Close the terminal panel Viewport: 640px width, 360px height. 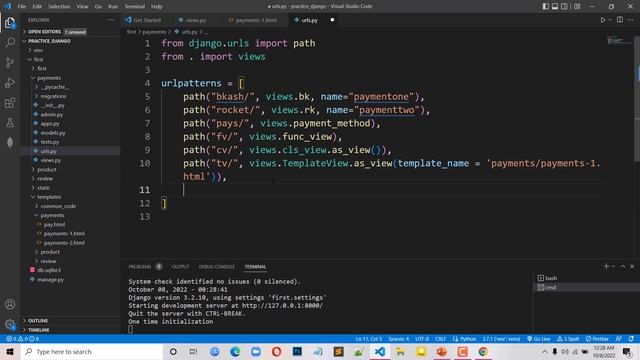pyautogui.click(x=632, y=266)
